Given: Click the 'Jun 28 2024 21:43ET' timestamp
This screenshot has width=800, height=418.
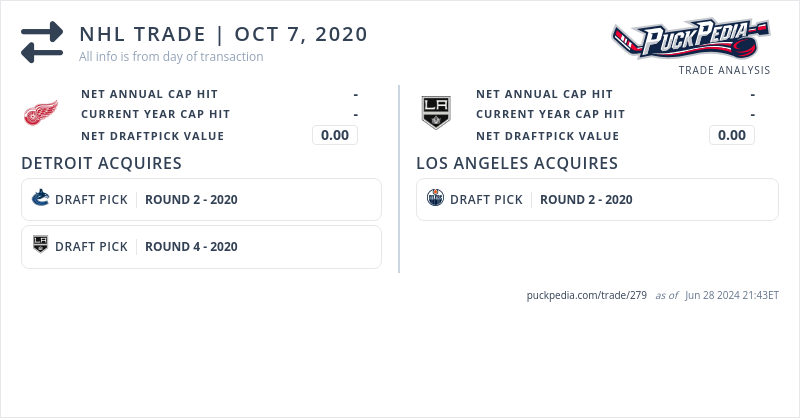Looking at the screenshot, I should (732, 295).
